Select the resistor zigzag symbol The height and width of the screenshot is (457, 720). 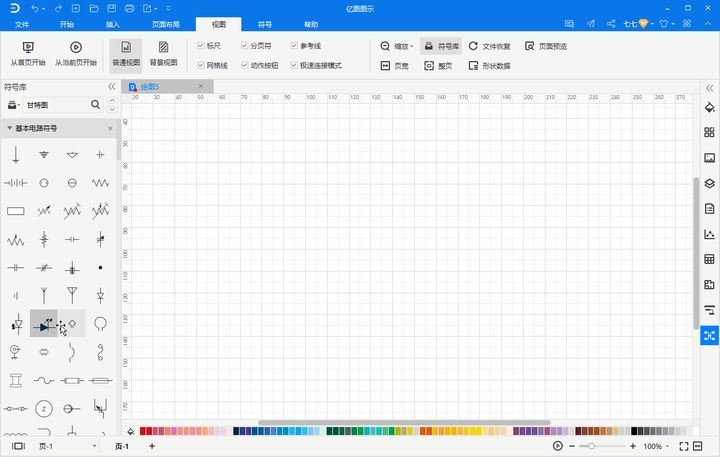click(100, 183)
